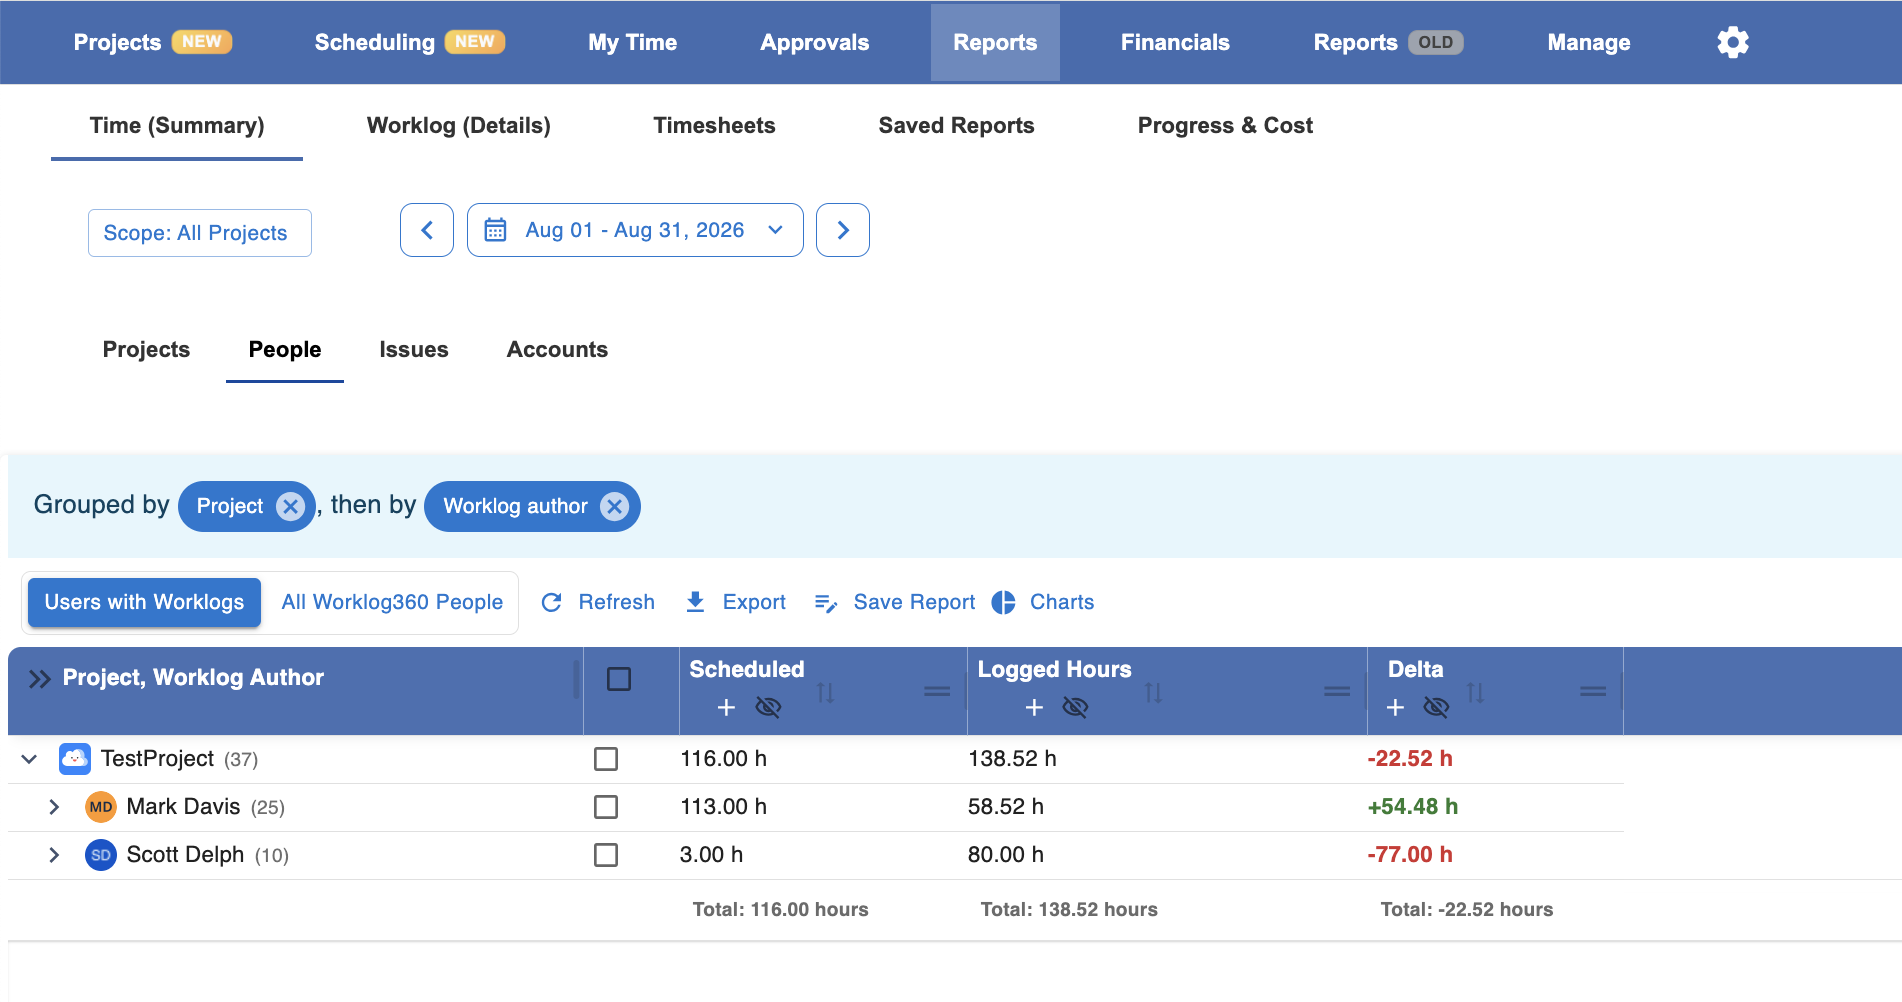
Task: Hide the Scheduled column
Action: coord(768,707)
